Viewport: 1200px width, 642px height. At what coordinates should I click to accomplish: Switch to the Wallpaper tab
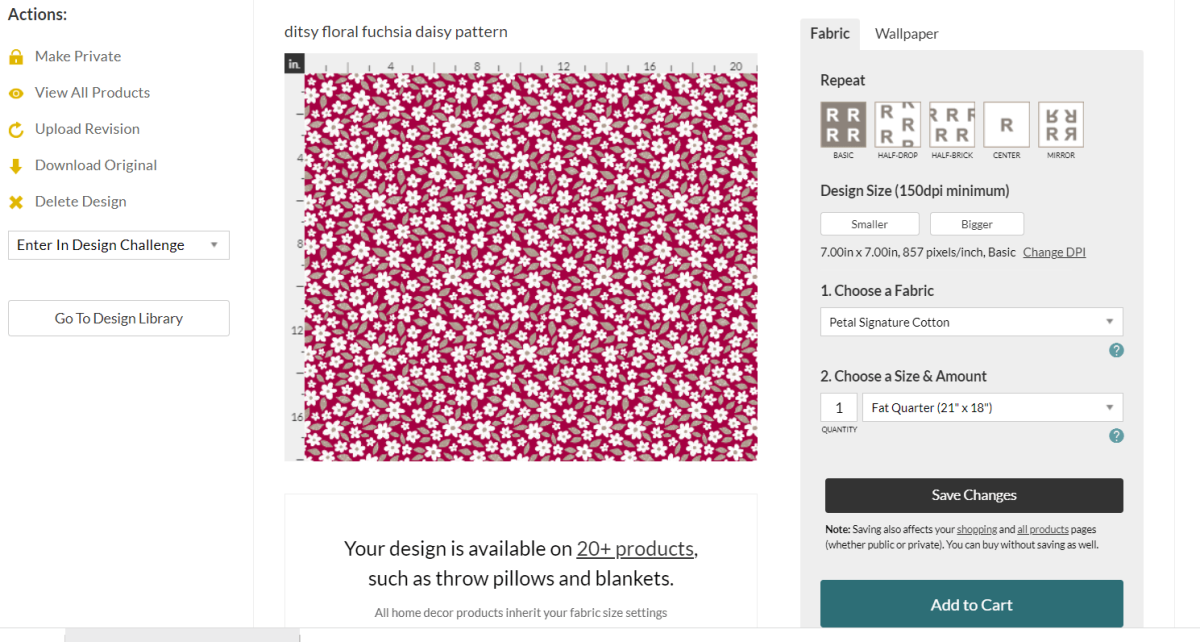point(906,33)
